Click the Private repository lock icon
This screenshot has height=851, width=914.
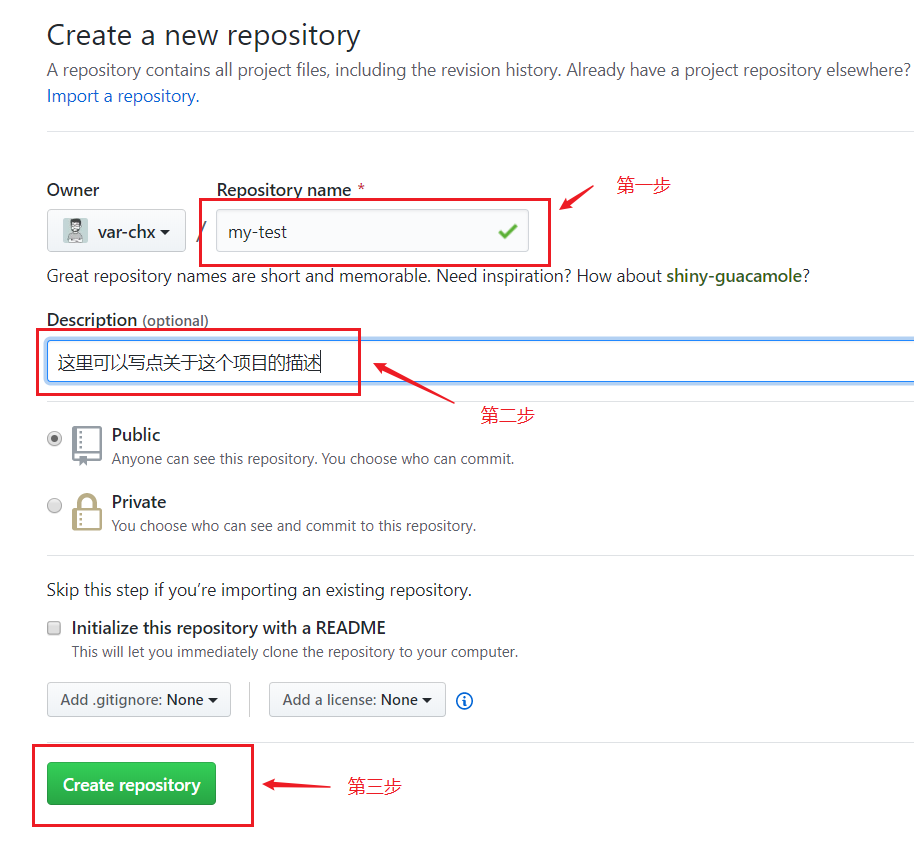(87, 511)
